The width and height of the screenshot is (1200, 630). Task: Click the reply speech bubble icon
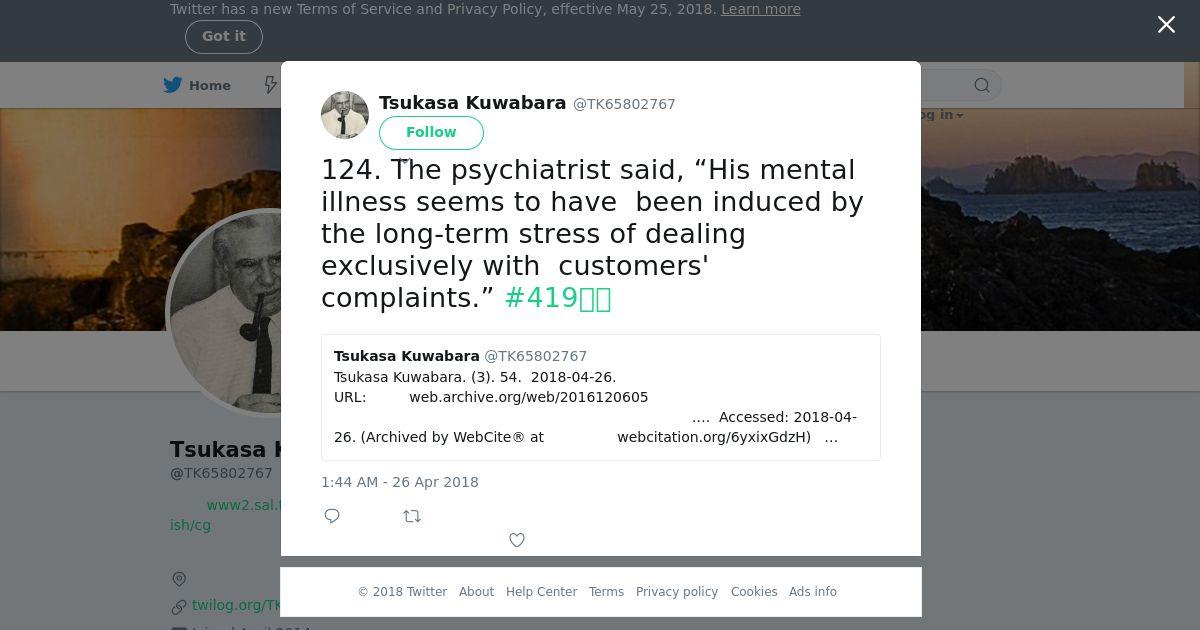[x=332, y=516]
